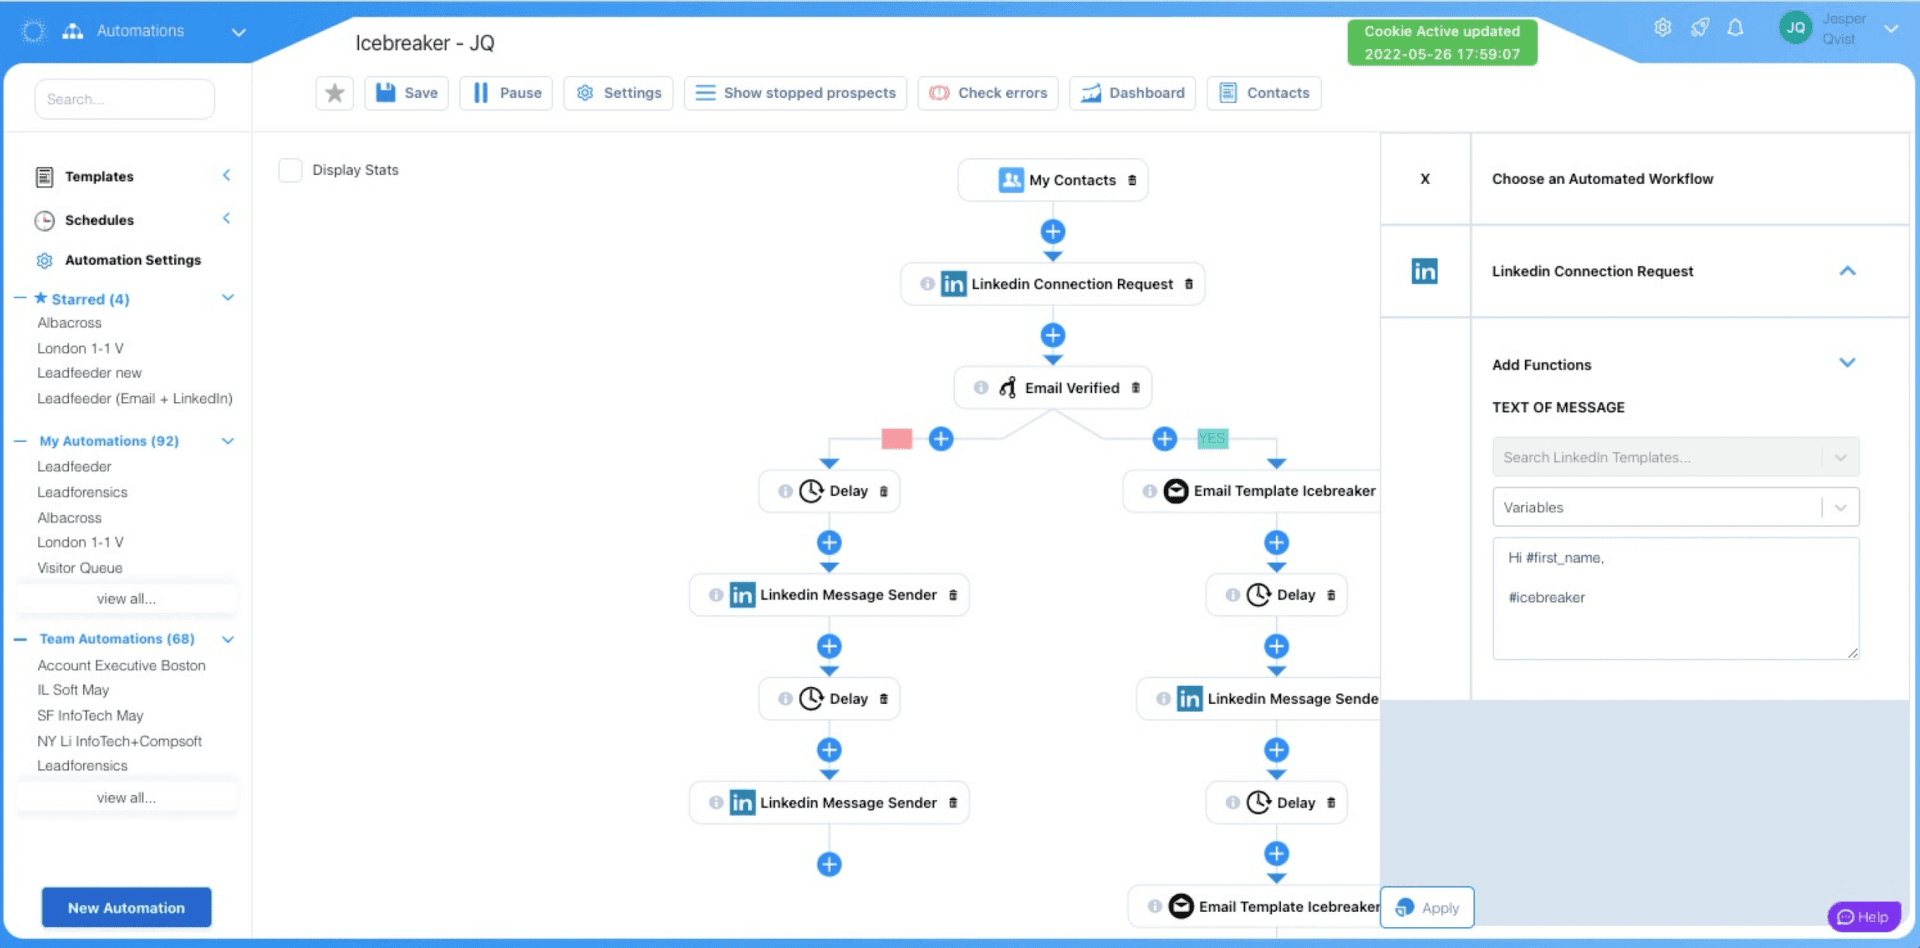Expand the Add Functions section
This screenshot has height=948, width=1920.
coord(1846,363)
